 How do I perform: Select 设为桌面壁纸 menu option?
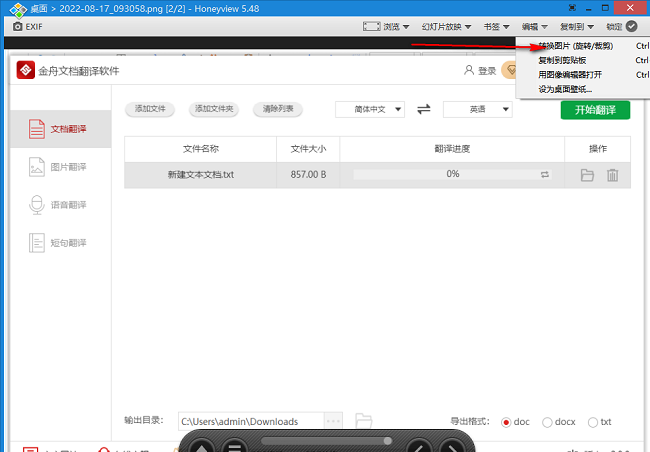click(565, 89)
